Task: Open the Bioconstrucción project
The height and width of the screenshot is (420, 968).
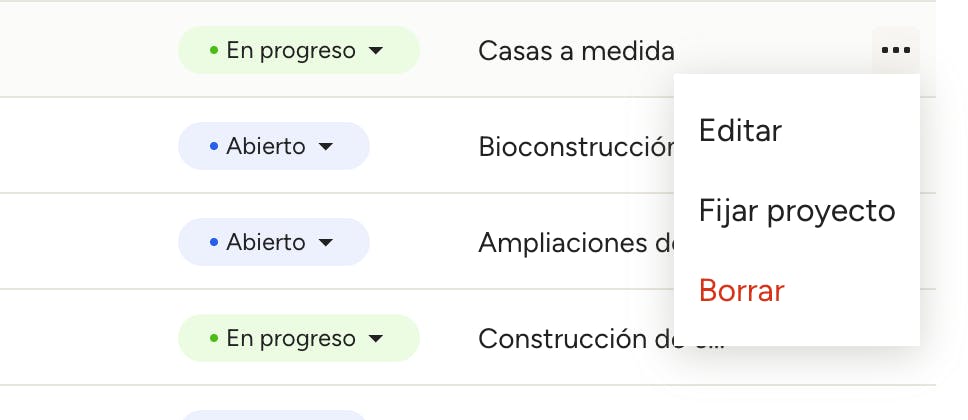Action: coord(576,146)
